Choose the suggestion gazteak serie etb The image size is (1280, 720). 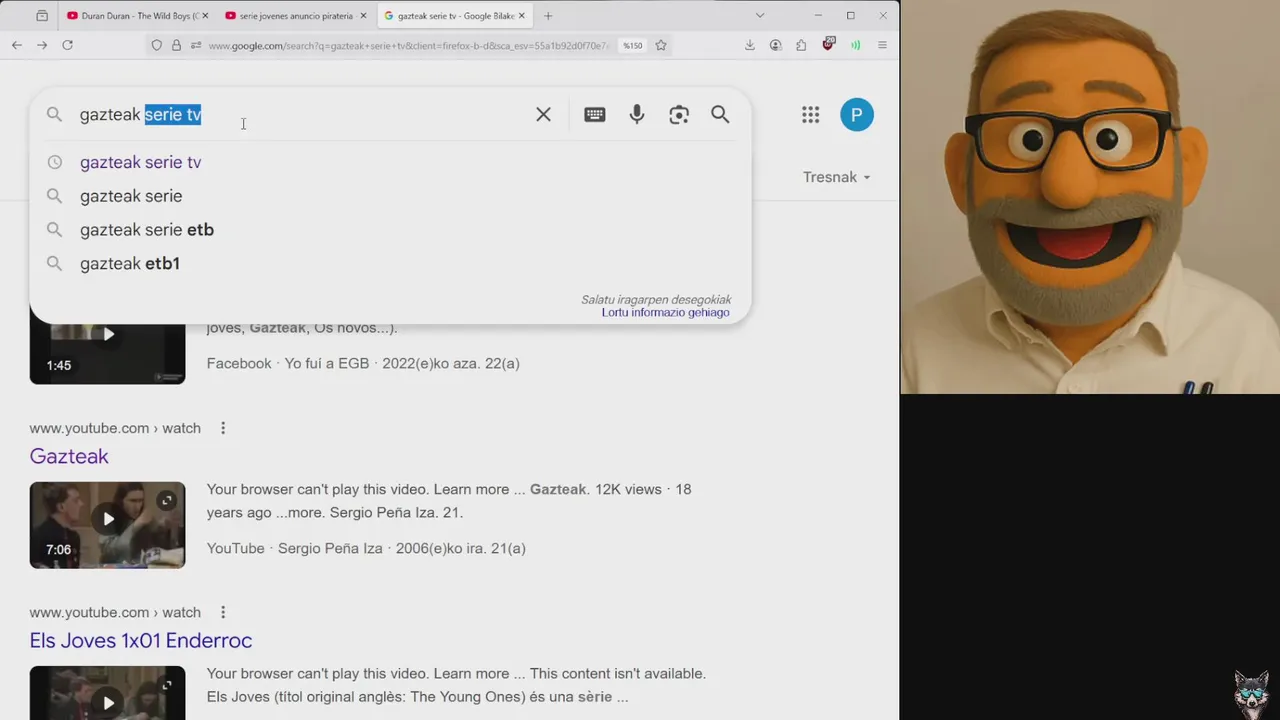pyautogui.click(x=390, y=230)
